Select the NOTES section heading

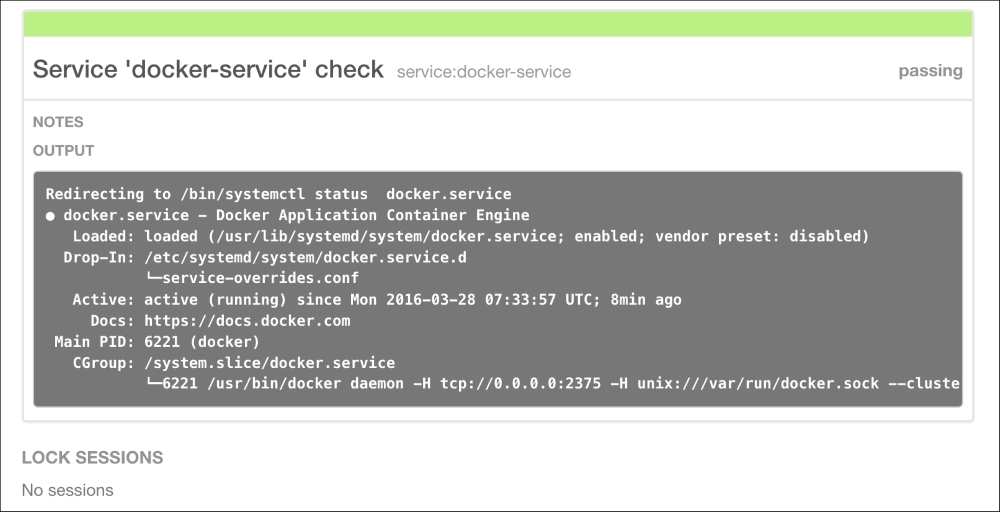[x=58, y=122]
